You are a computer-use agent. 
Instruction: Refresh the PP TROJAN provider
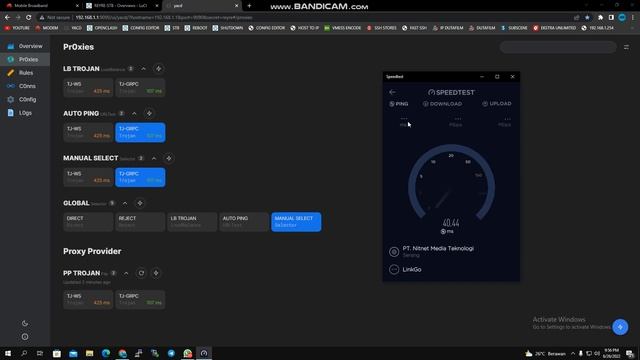click(141, 273)
